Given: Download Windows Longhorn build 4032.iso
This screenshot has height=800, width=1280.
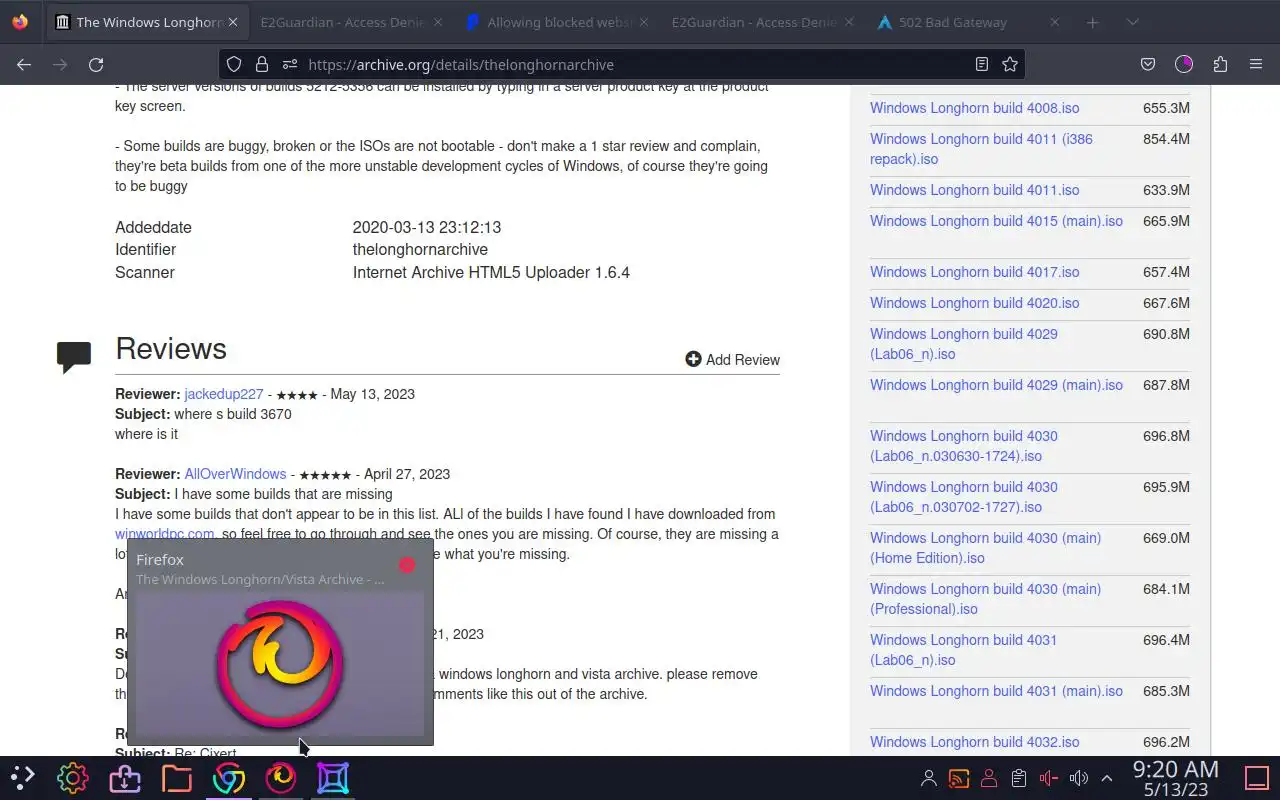Looking at the screenshot, I should [975, 742].
